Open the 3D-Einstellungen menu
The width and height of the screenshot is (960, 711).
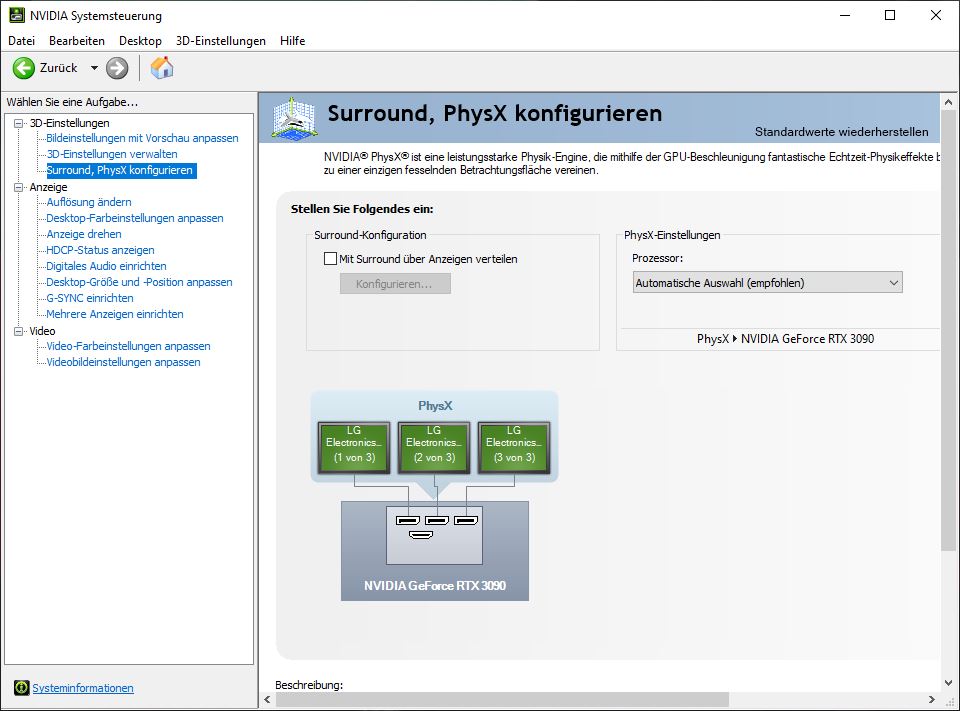point(220,40)
